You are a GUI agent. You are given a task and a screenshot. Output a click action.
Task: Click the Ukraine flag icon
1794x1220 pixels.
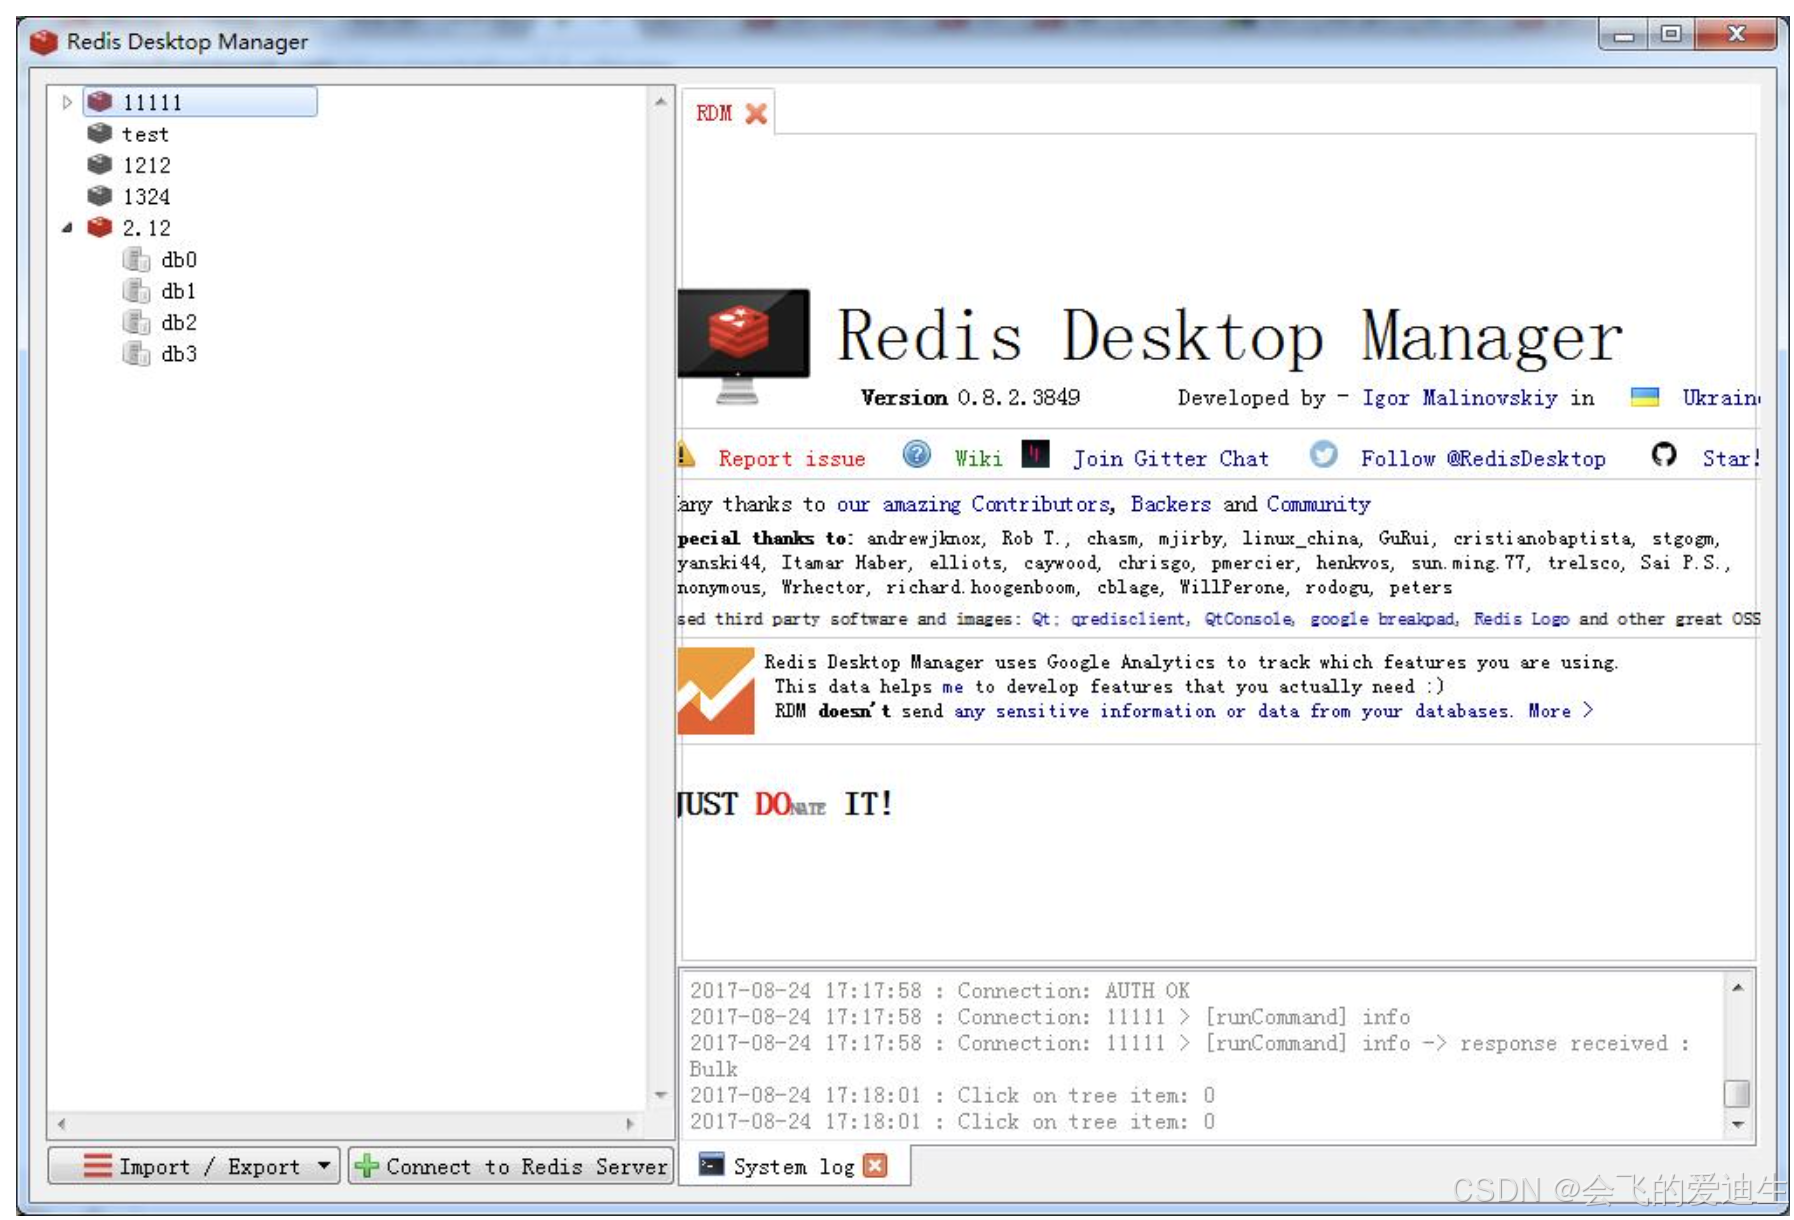click(x=1645, y=397)
